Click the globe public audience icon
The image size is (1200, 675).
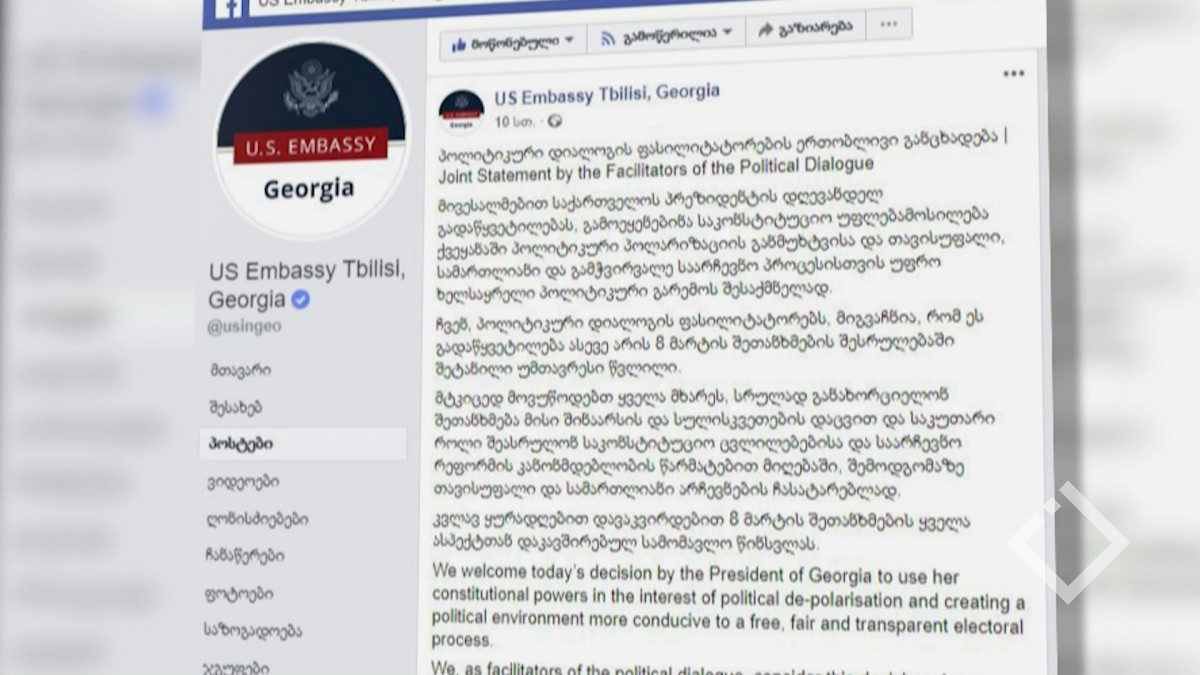pyautogui.click(x=555, y=122)
